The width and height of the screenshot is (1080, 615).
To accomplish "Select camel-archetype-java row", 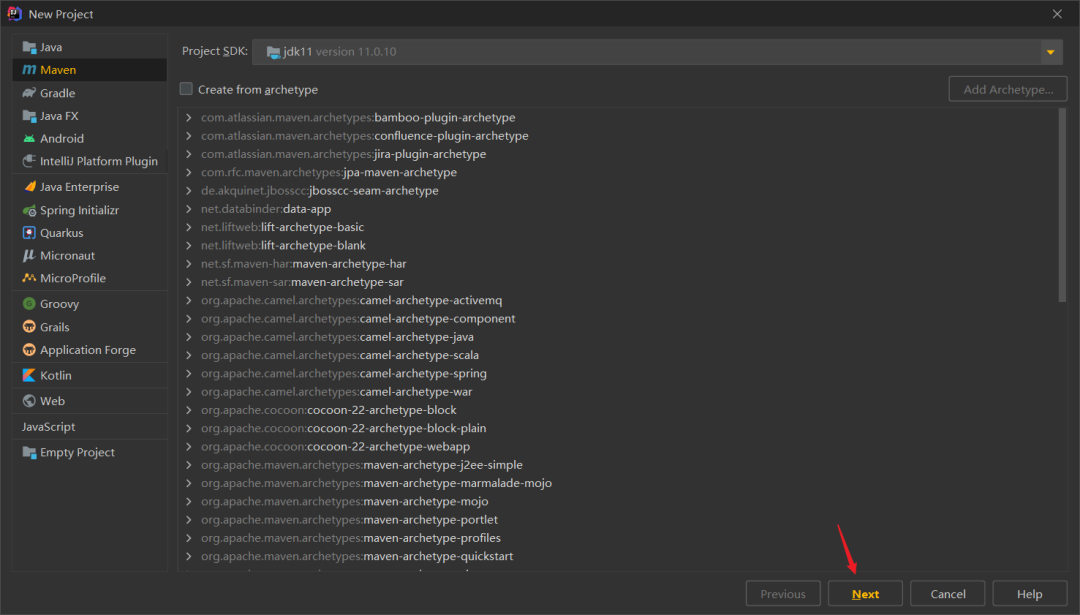I will pos(619,337).
